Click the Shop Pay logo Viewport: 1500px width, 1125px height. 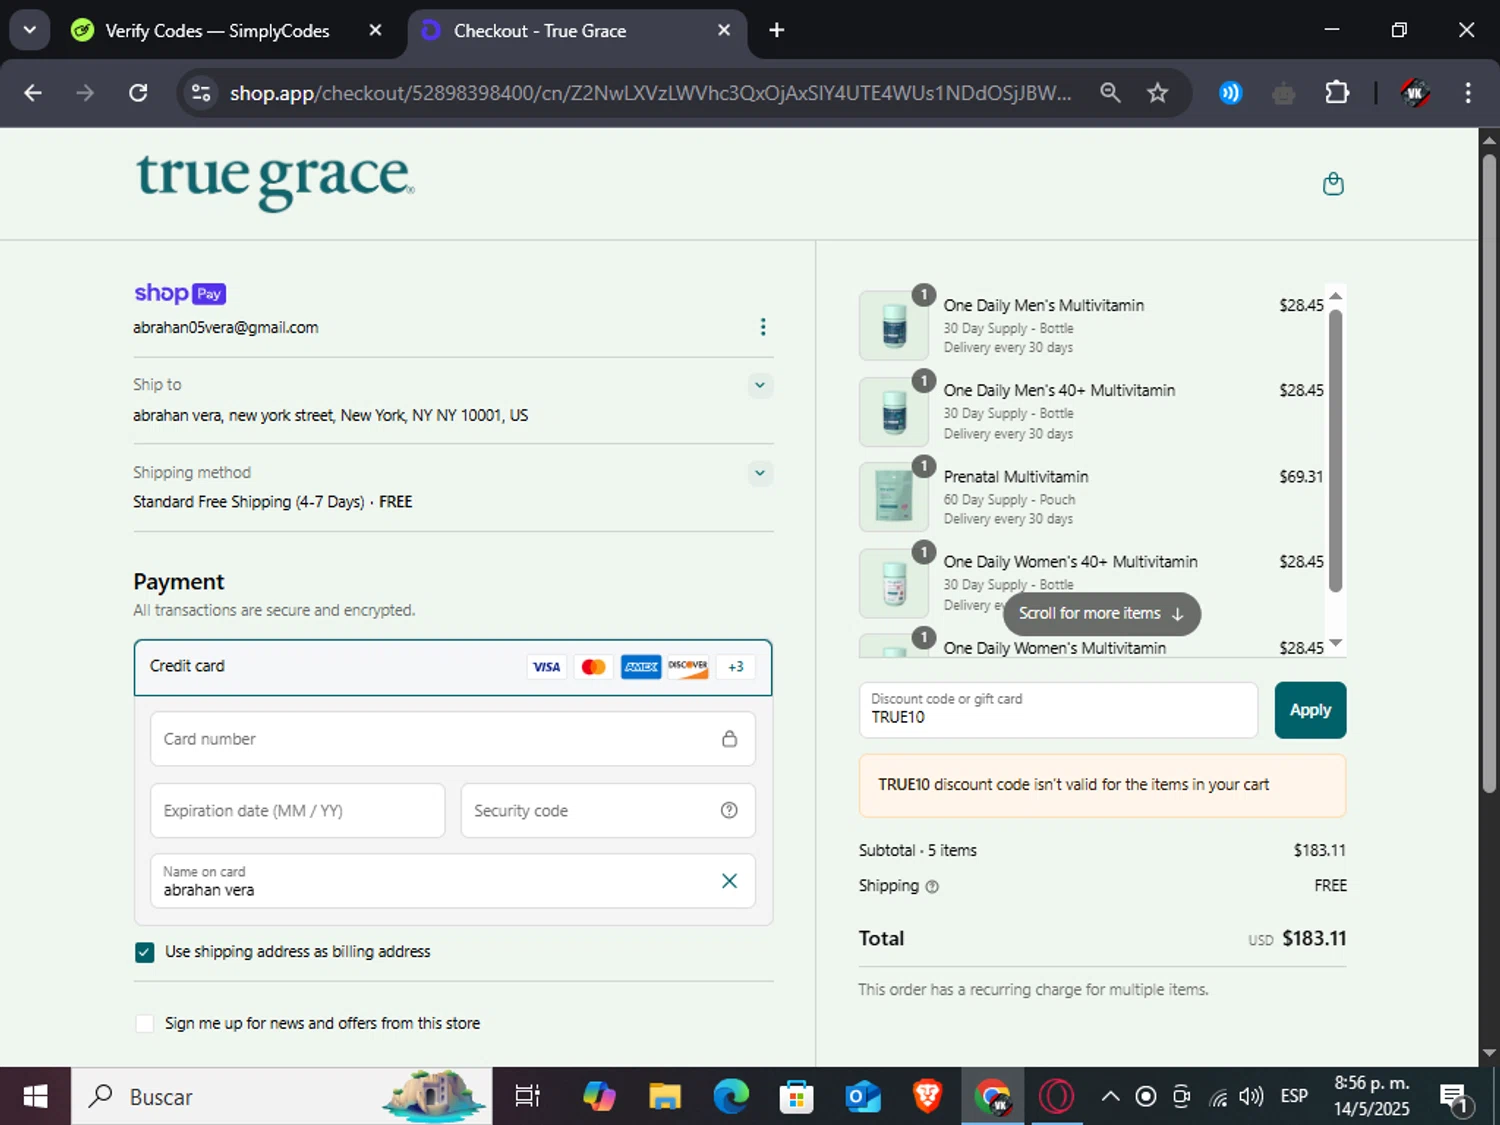click(180, 293)
